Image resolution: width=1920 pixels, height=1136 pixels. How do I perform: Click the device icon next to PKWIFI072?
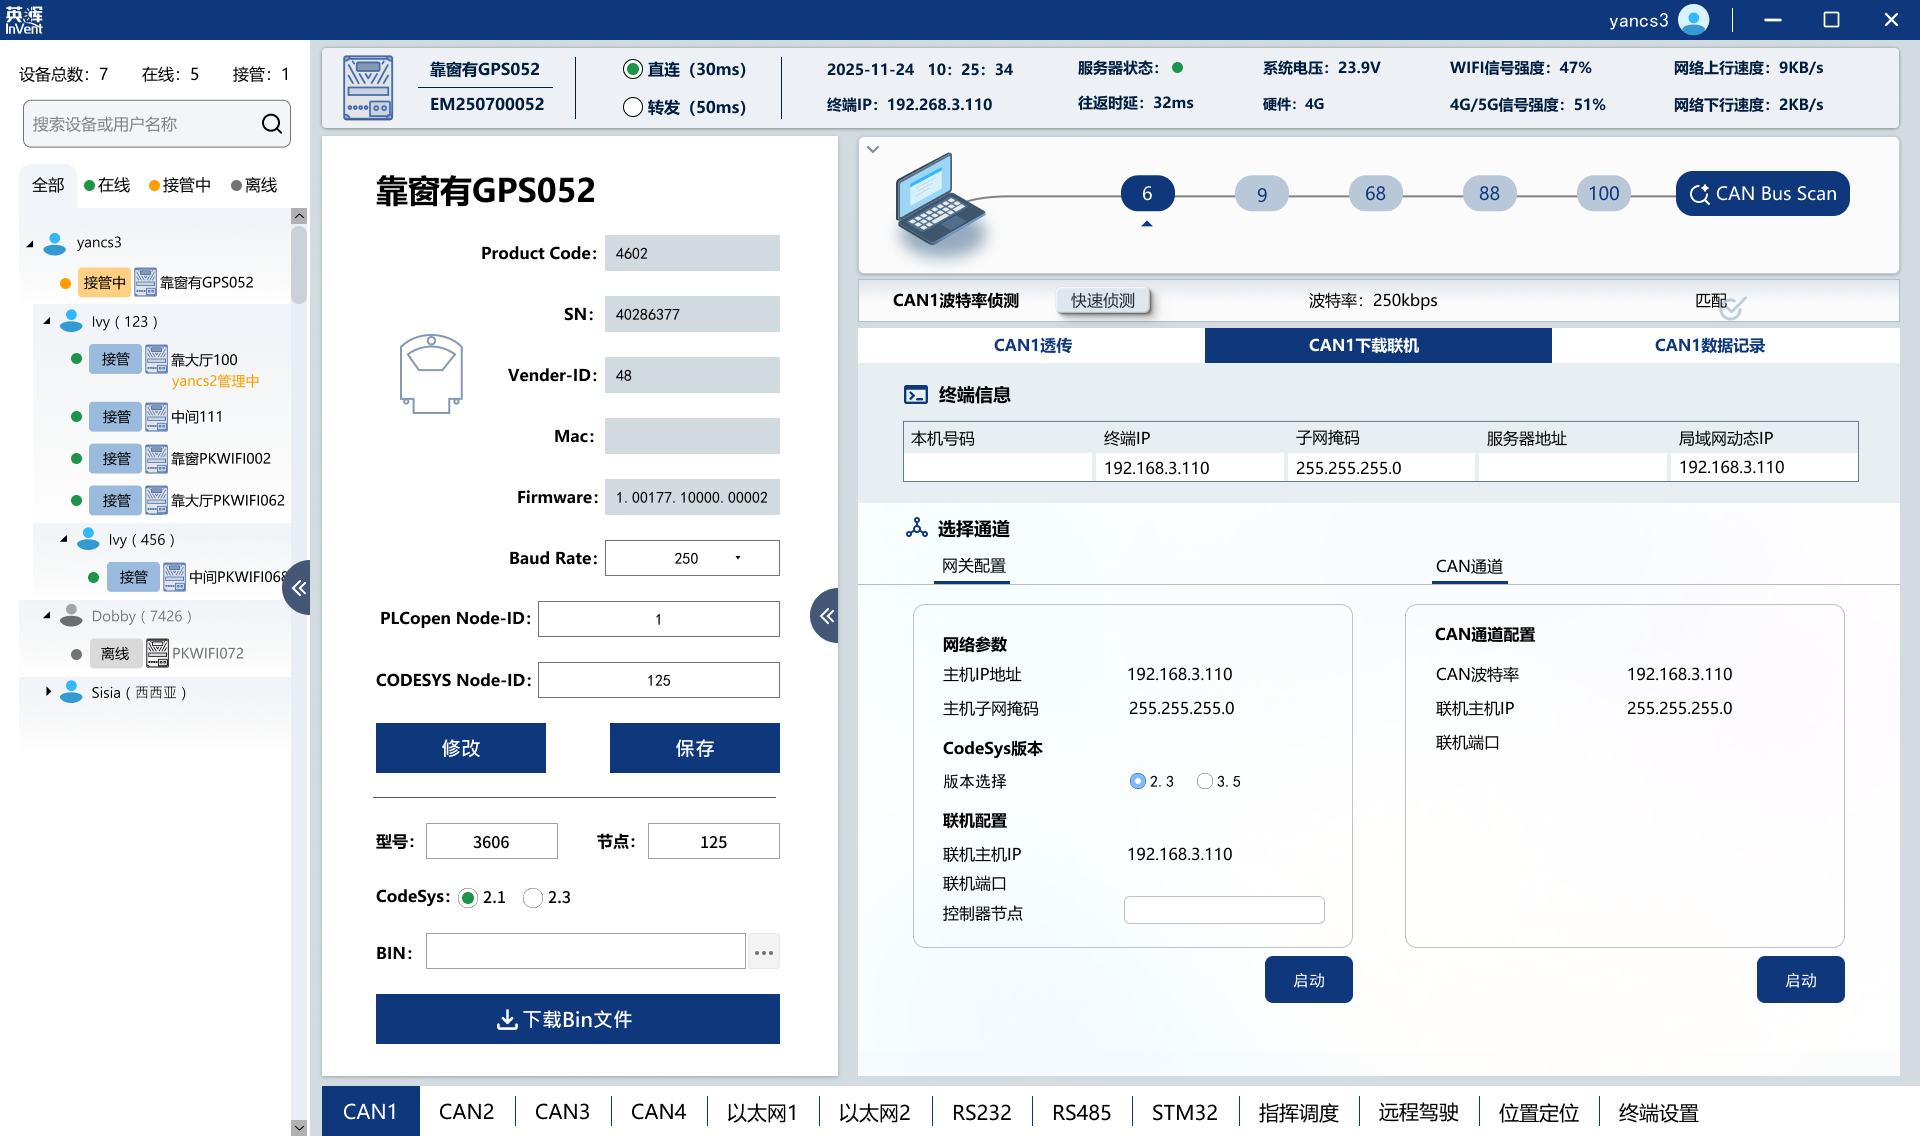157,653
